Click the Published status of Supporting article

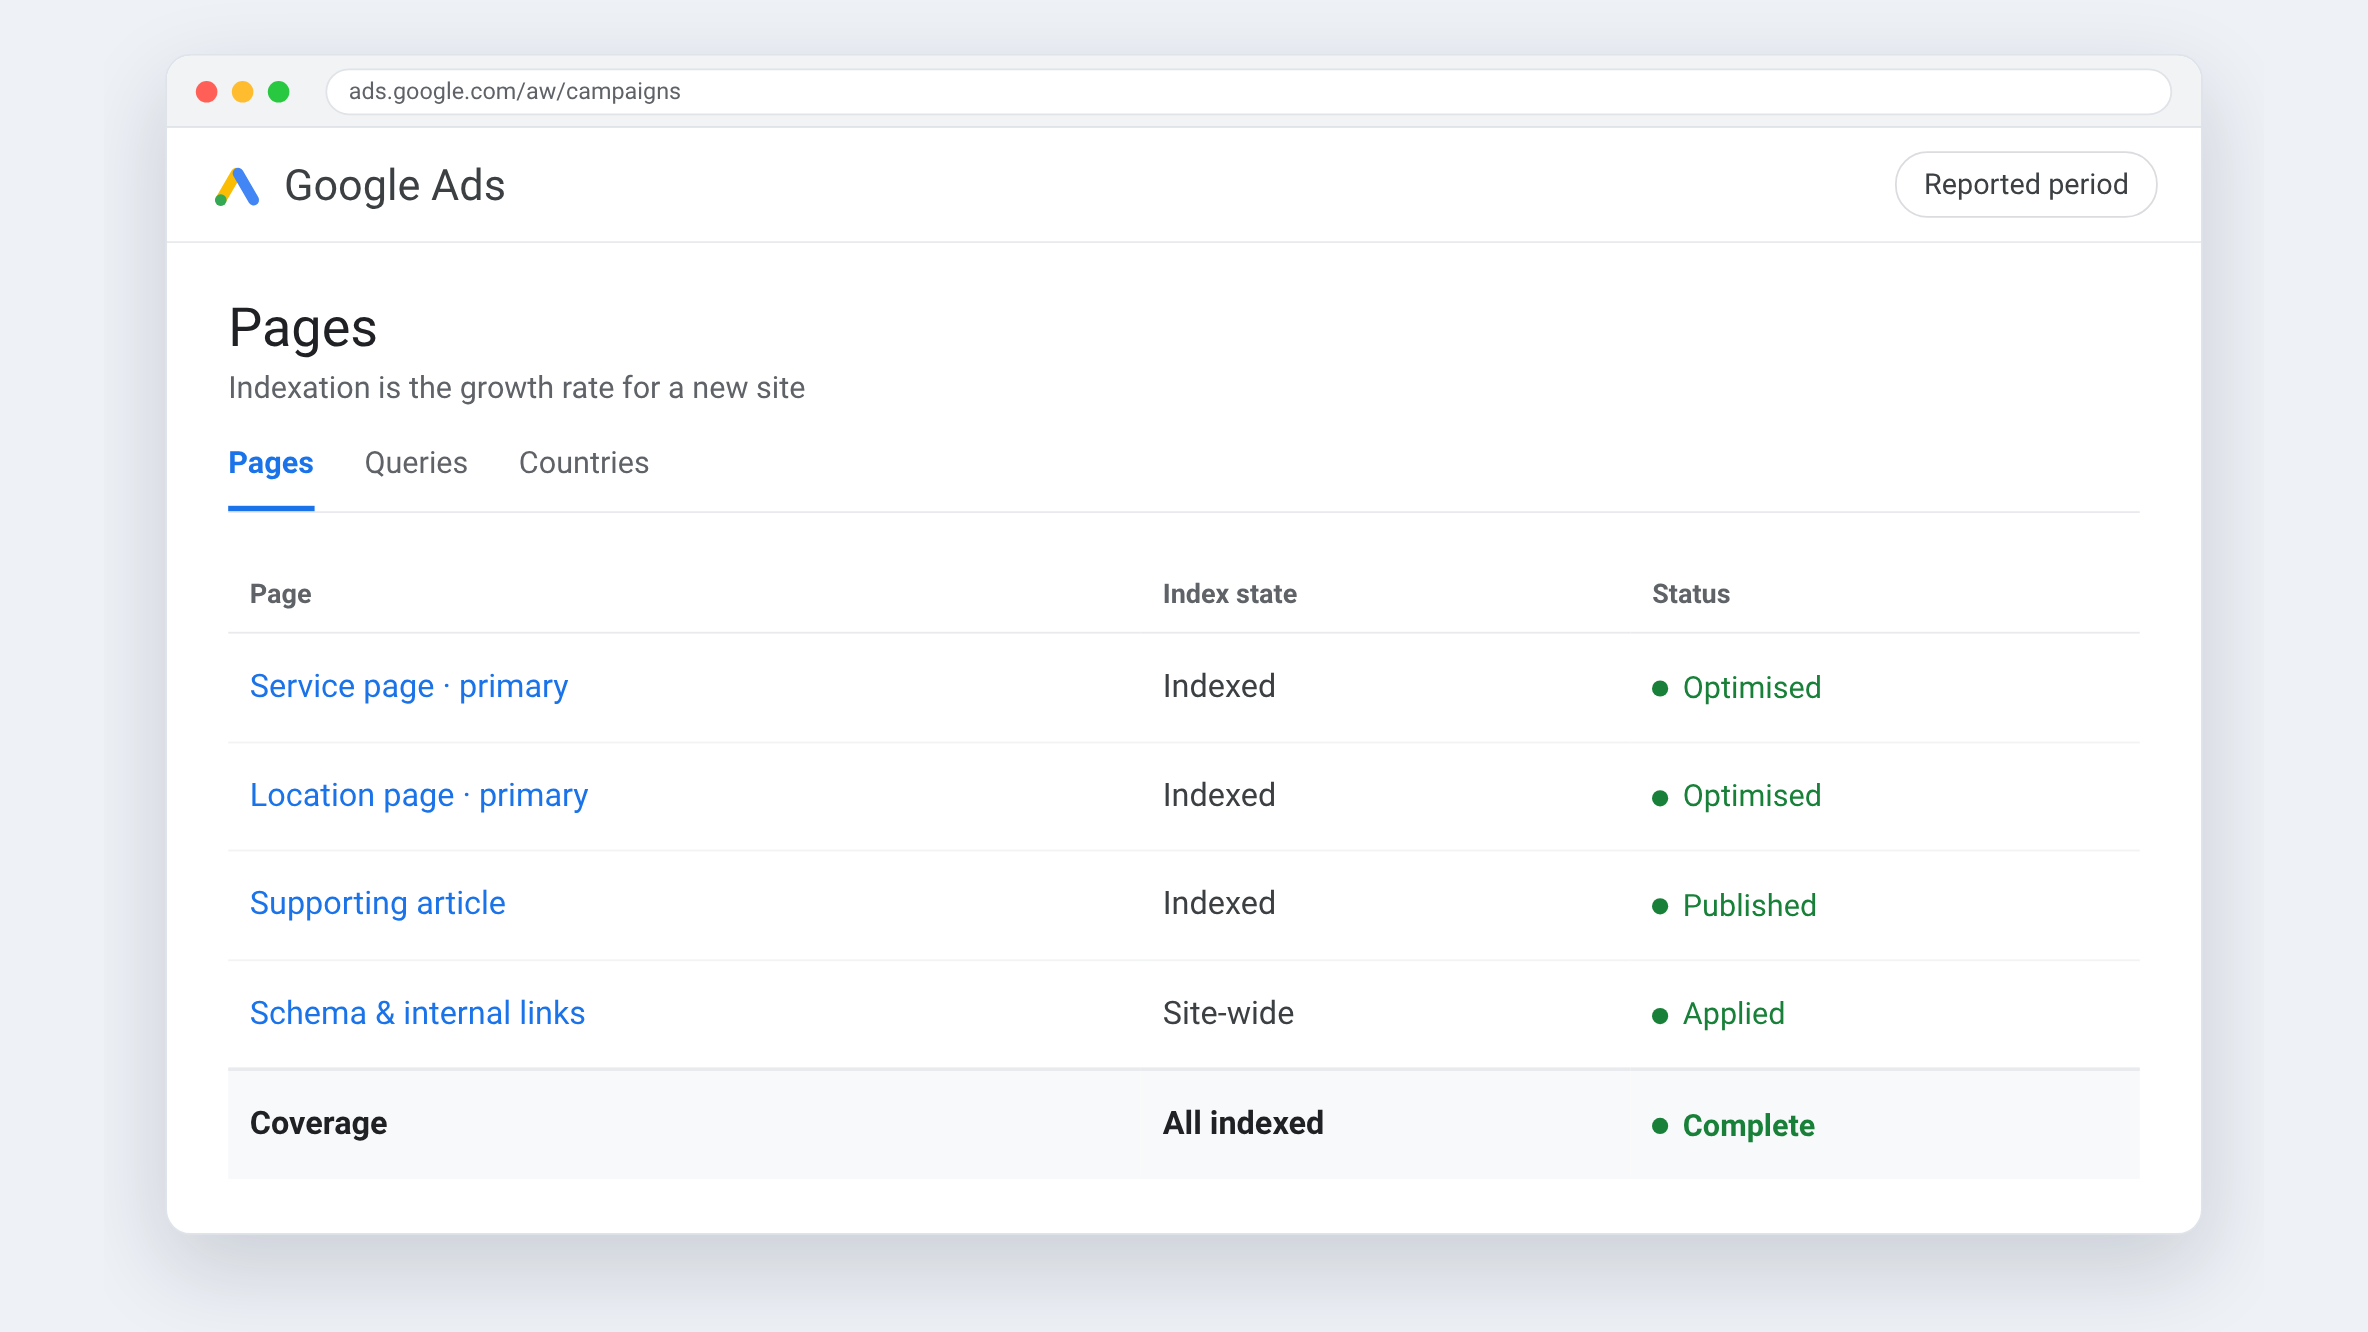(1734, 906)
